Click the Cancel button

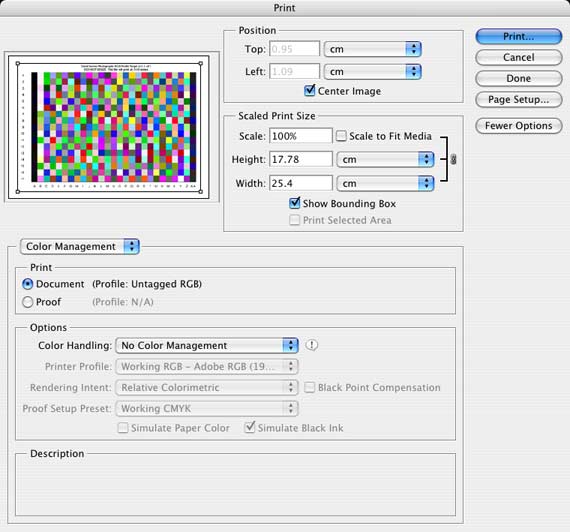tap(518, 57)
